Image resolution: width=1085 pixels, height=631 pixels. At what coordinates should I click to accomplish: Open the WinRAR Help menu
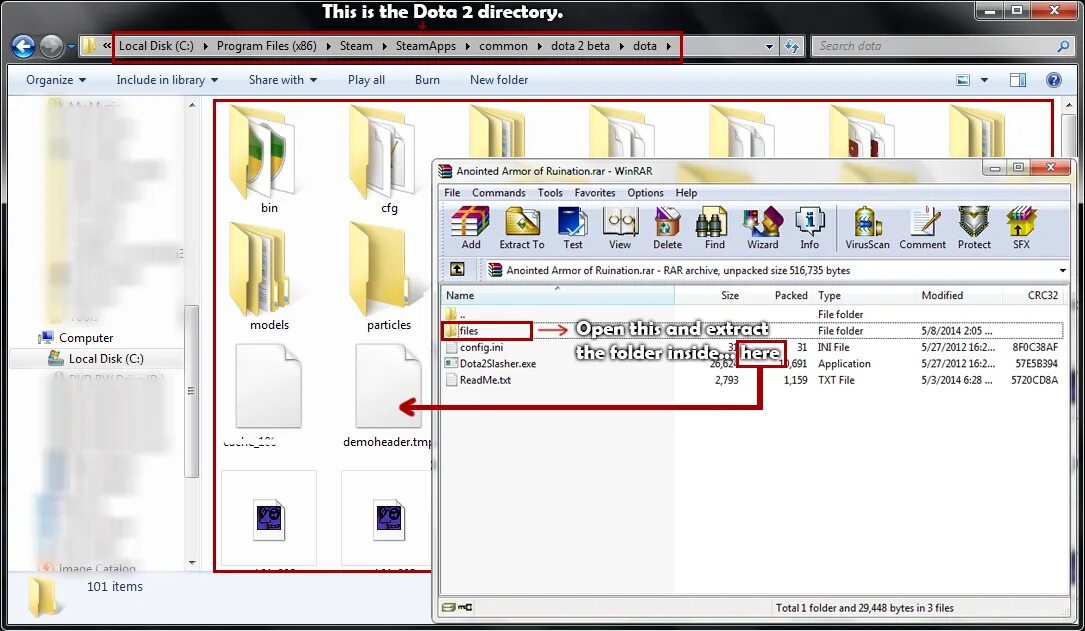686,193
